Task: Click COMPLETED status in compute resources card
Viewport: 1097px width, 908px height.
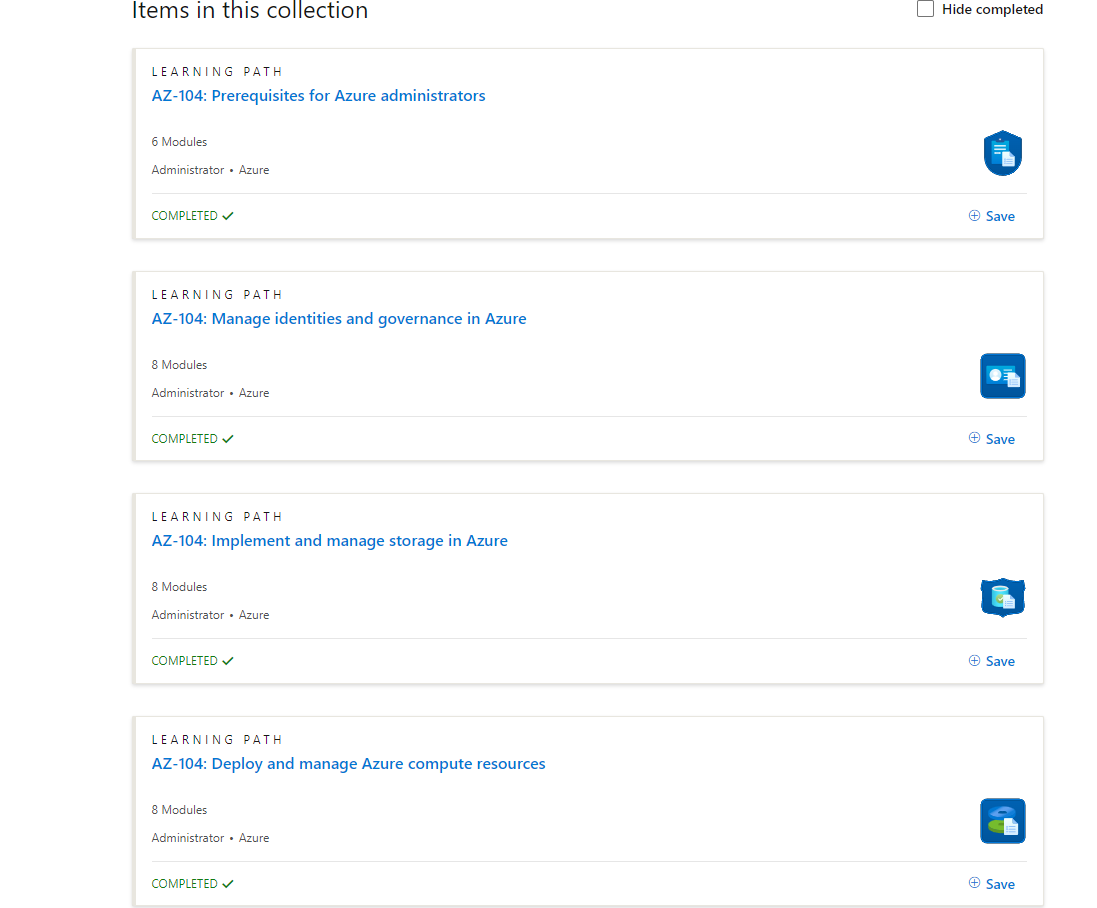Action: (192, 884)
